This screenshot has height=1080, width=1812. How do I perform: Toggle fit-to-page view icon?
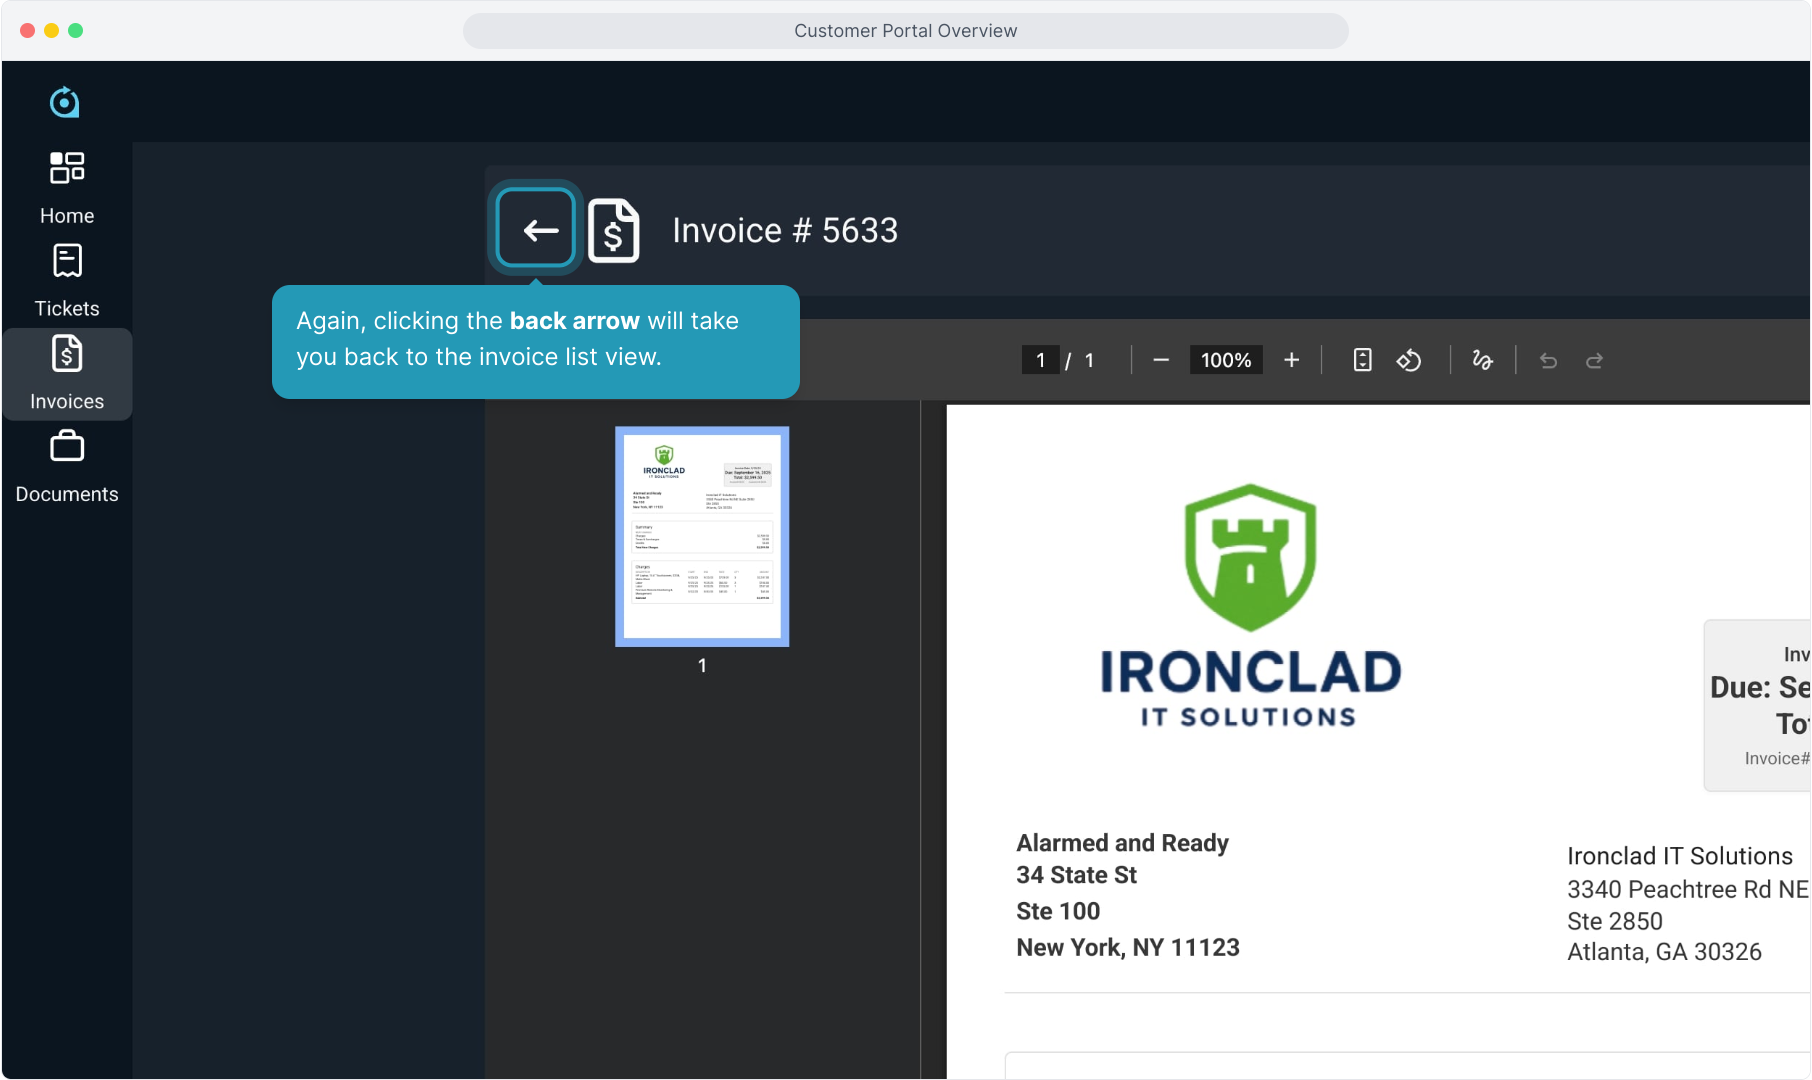click(x=1362, y=360)
